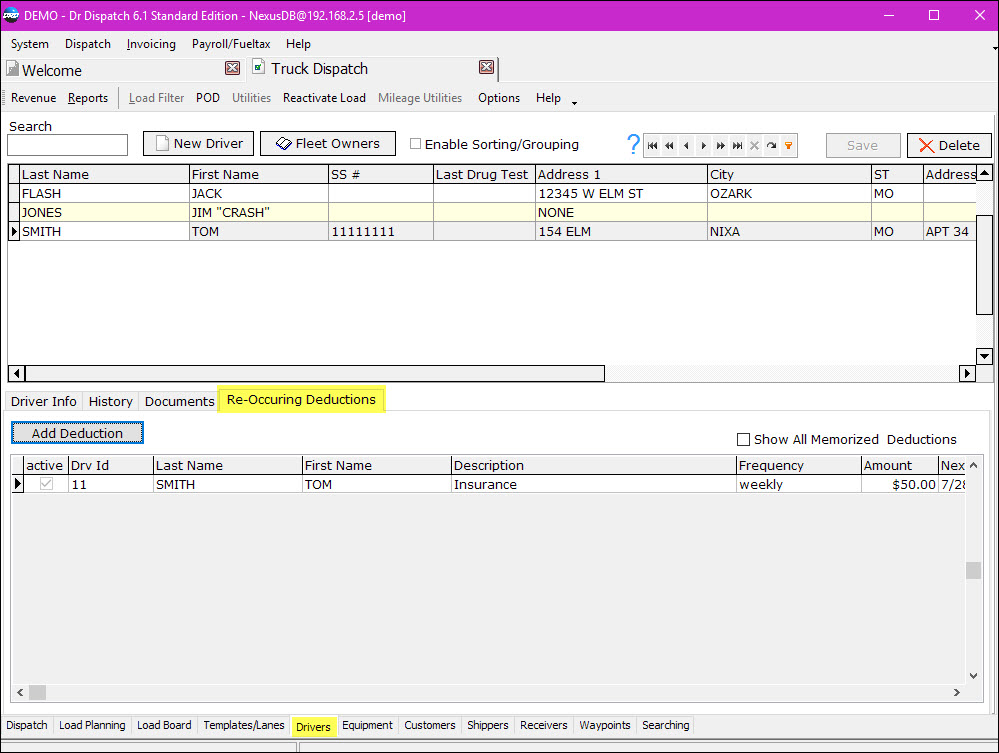Skip forward a page of records

tap(721, 146)
